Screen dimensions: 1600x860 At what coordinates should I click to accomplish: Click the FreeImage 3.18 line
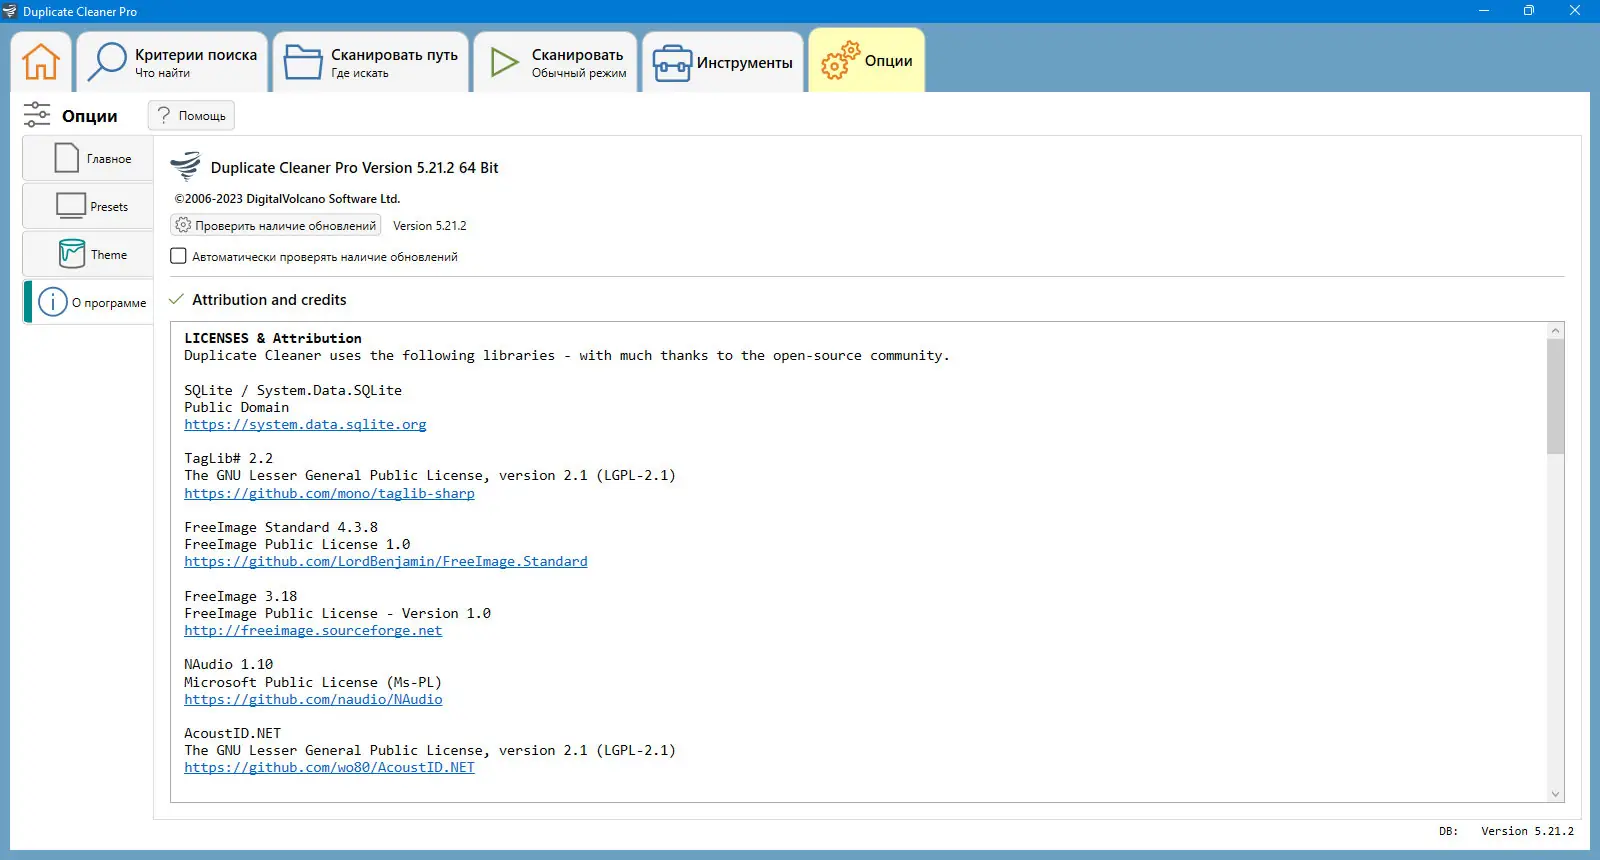pos(240,596)
